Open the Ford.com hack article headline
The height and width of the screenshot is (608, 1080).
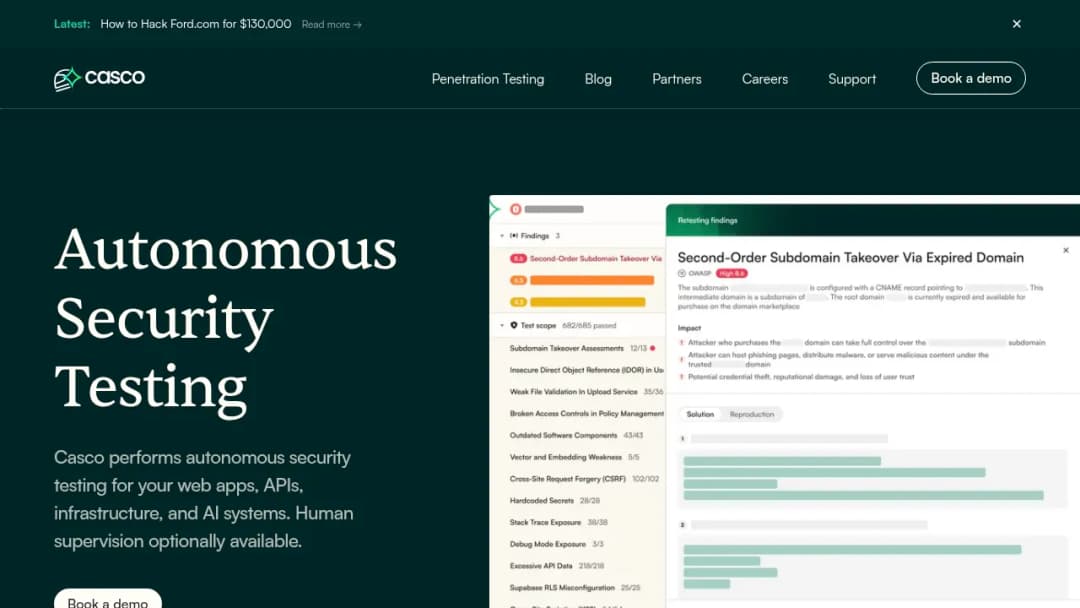click(196, 24)
